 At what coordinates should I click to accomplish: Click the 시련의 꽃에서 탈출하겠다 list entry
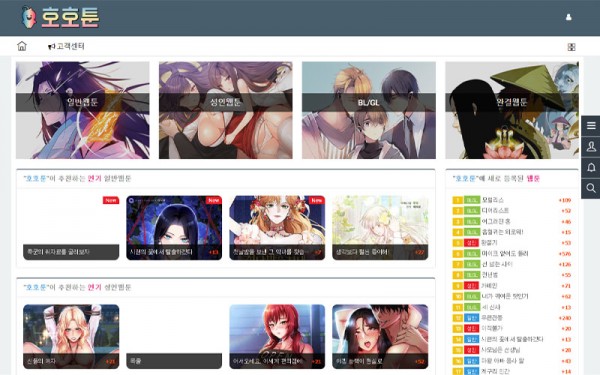tap(512, 339)
